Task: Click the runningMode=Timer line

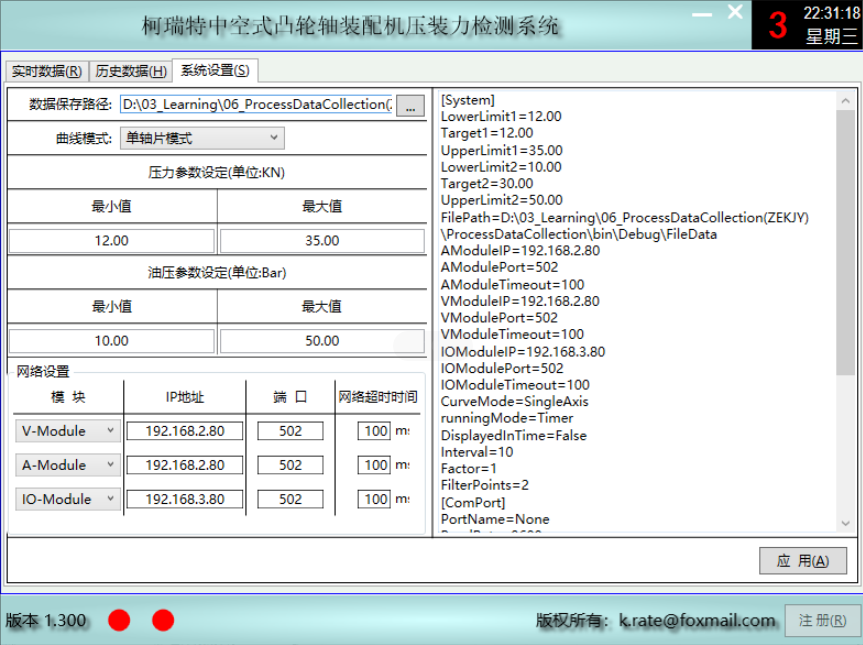Action: (507, 418)
